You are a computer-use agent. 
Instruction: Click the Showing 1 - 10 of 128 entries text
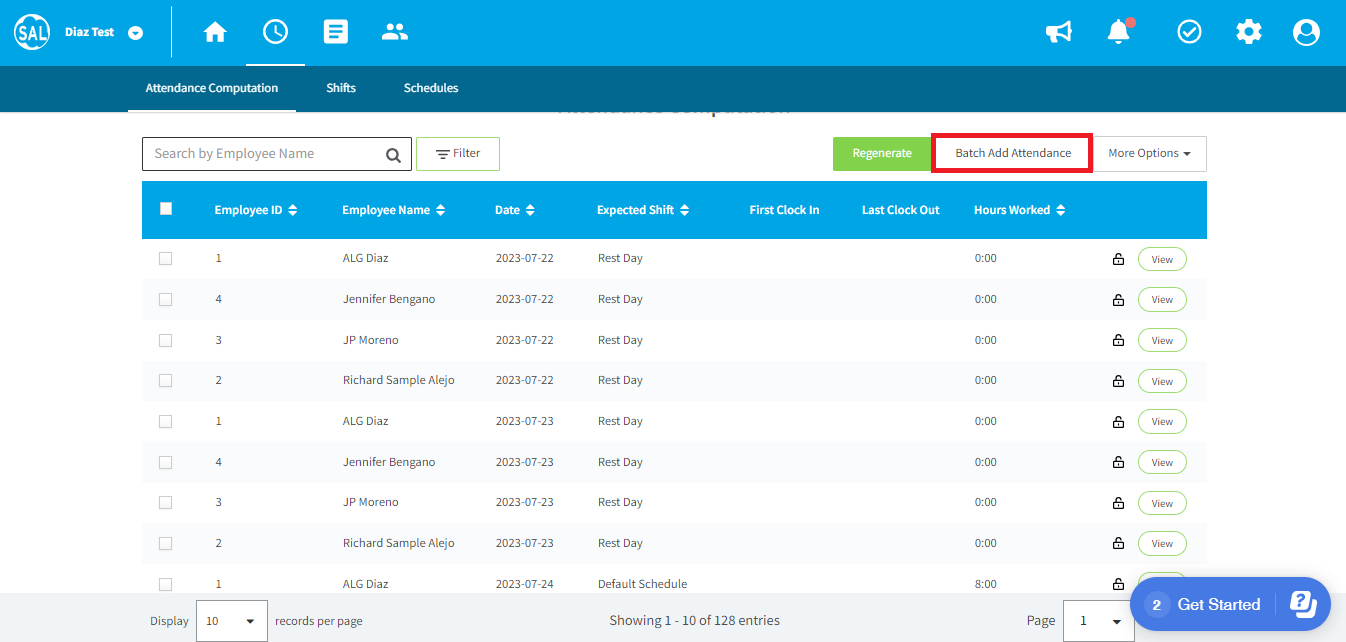tap(694, 621)
